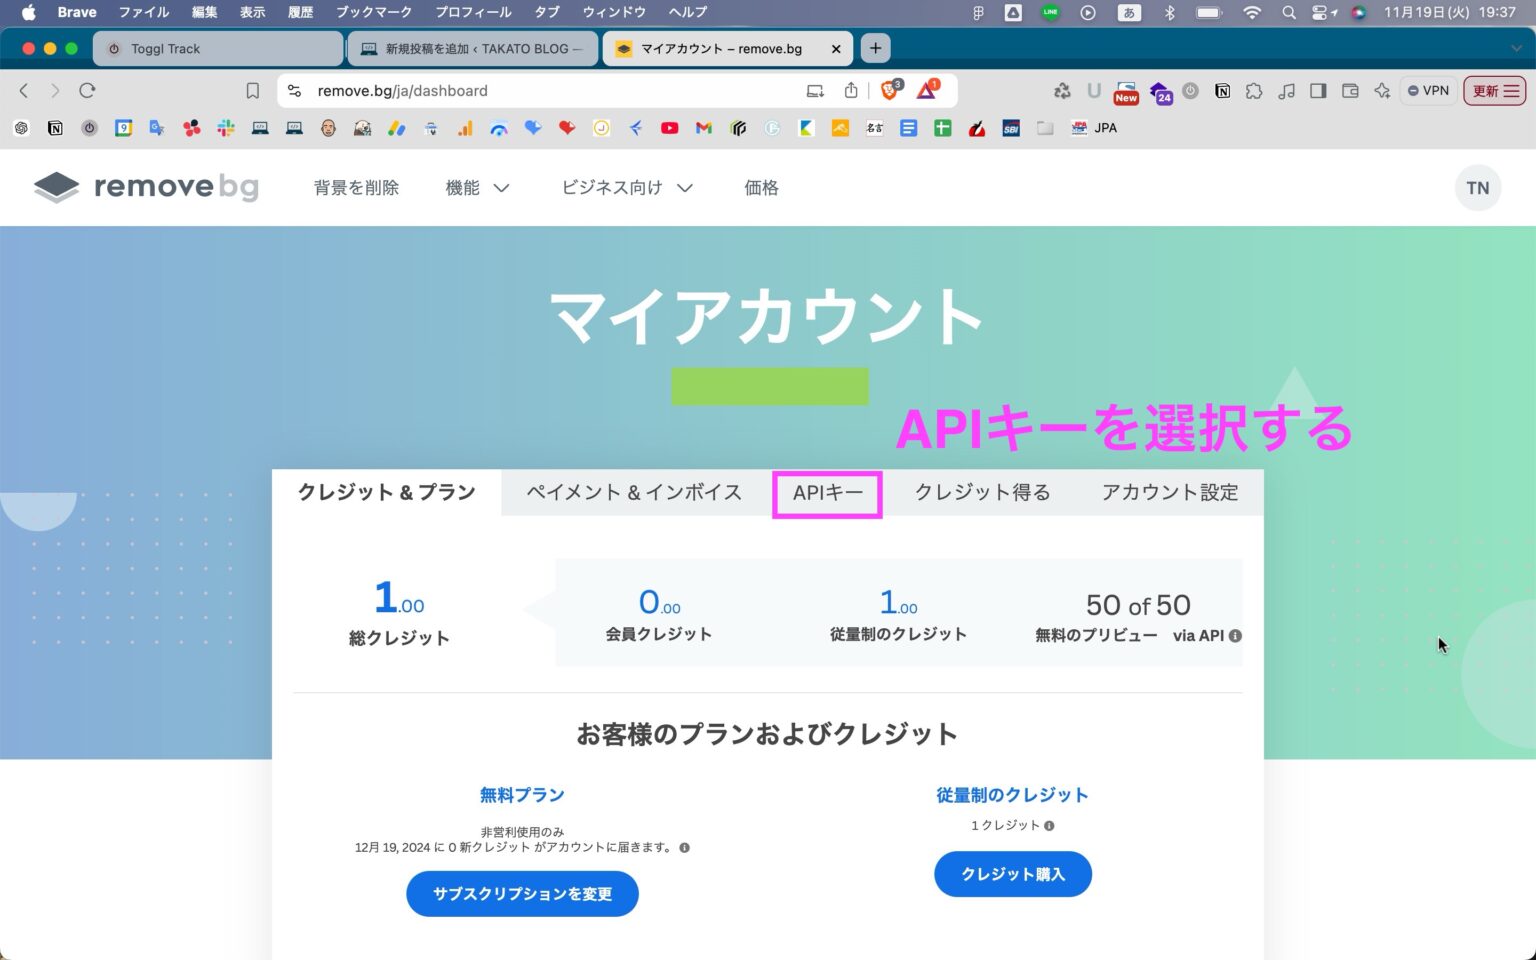Click the Toggl Track bookmark icon
The height and width of the screenshot is (960, 1536).
pyautogui.click(x=89, y=128)
